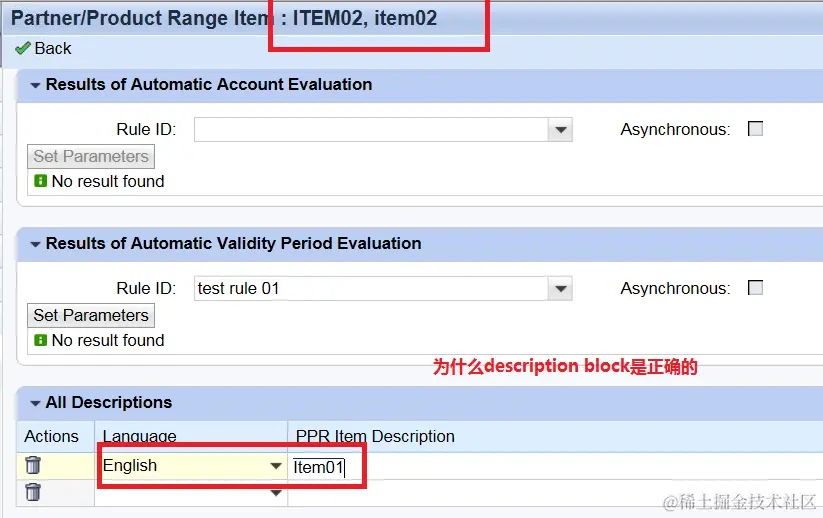Click the info icon in Validity Period result
The height and width of the screenshot is (518, 823).
[x=40, y=340]
